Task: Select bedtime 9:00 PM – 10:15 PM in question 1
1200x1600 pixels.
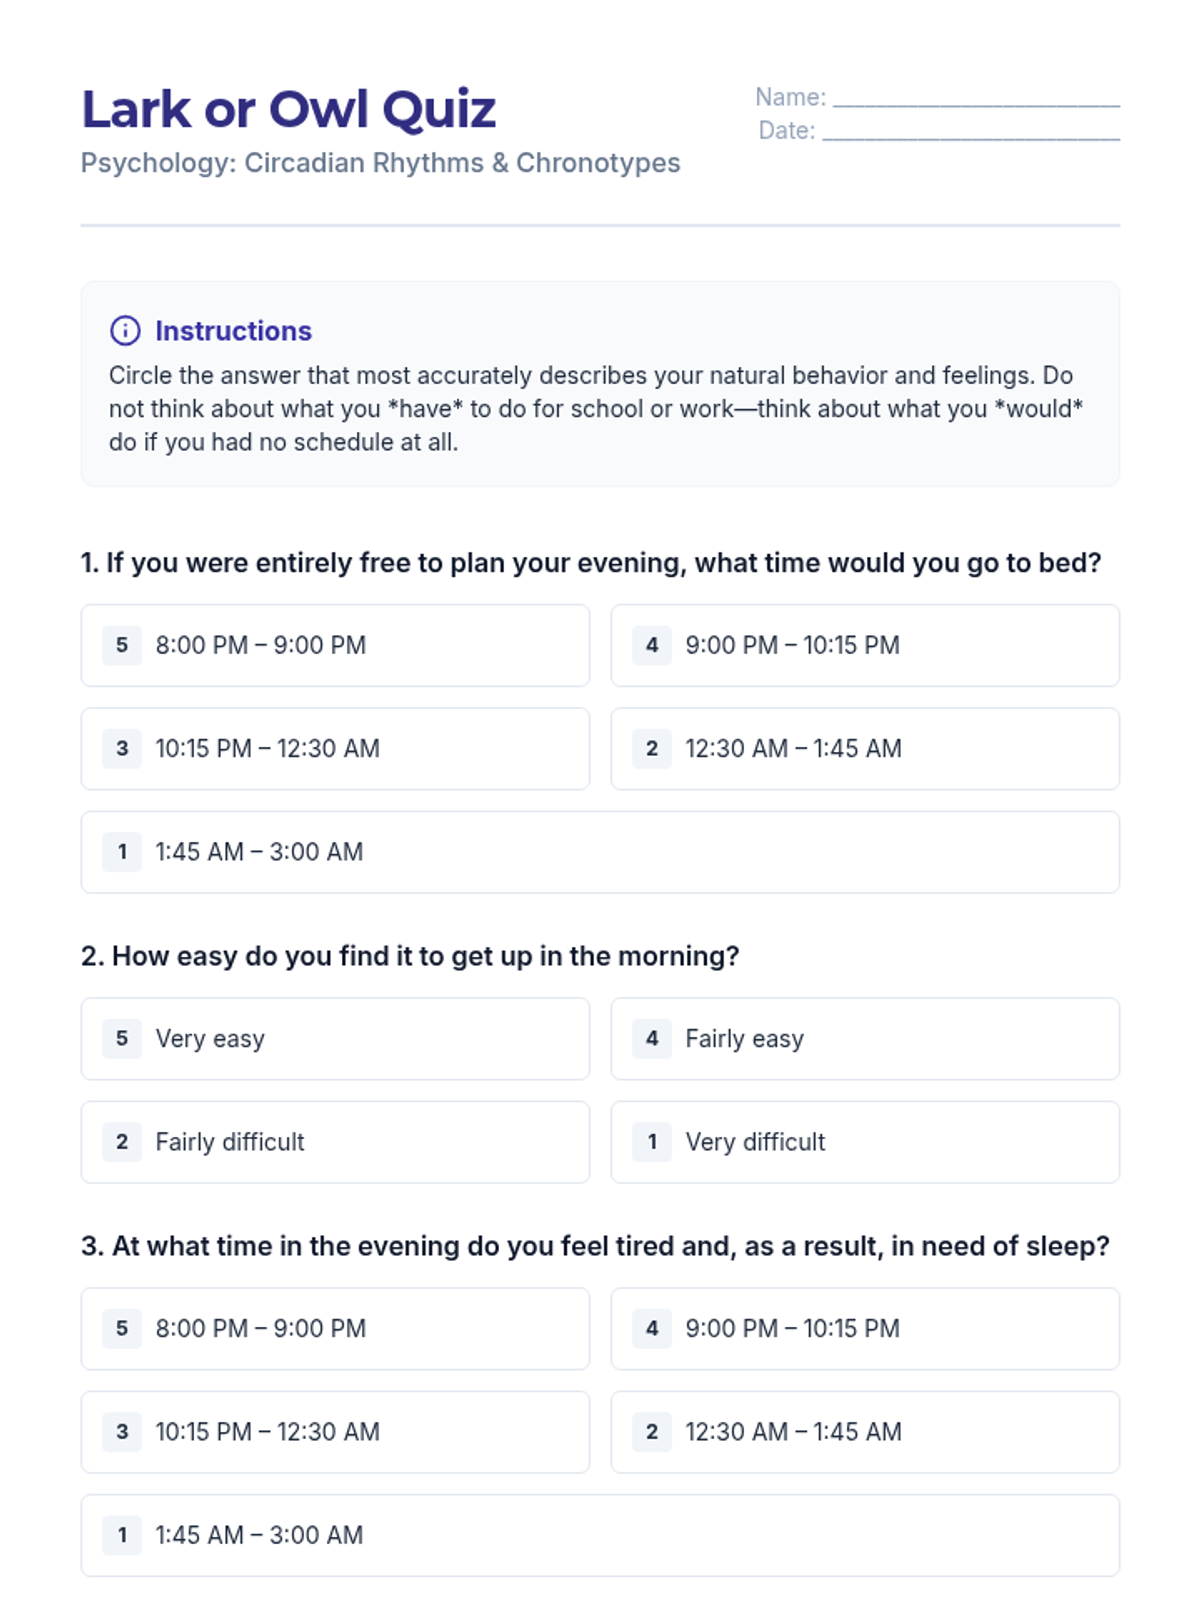Action: coord(865,645)
